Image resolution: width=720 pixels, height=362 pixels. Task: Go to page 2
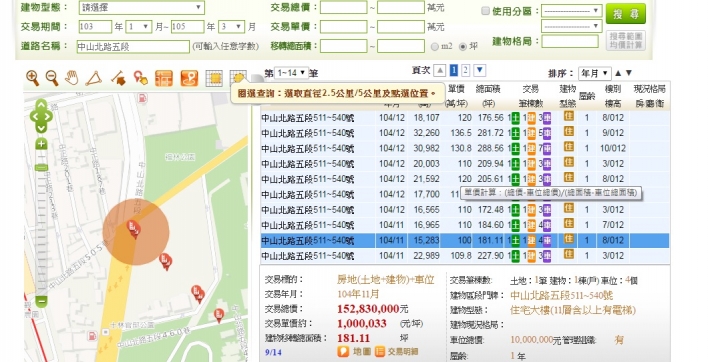tap(465, 70)
